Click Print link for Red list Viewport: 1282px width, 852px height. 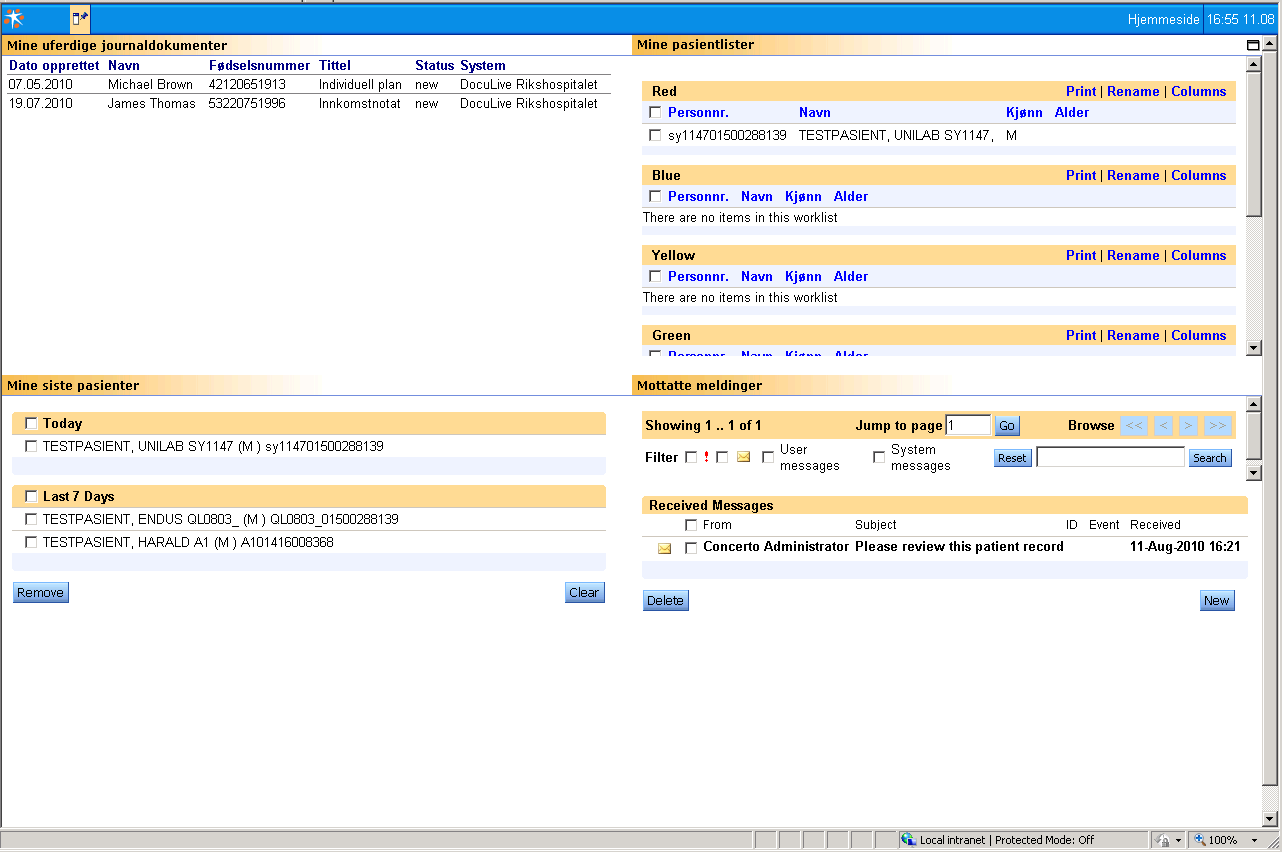[x=1081, y=91]
